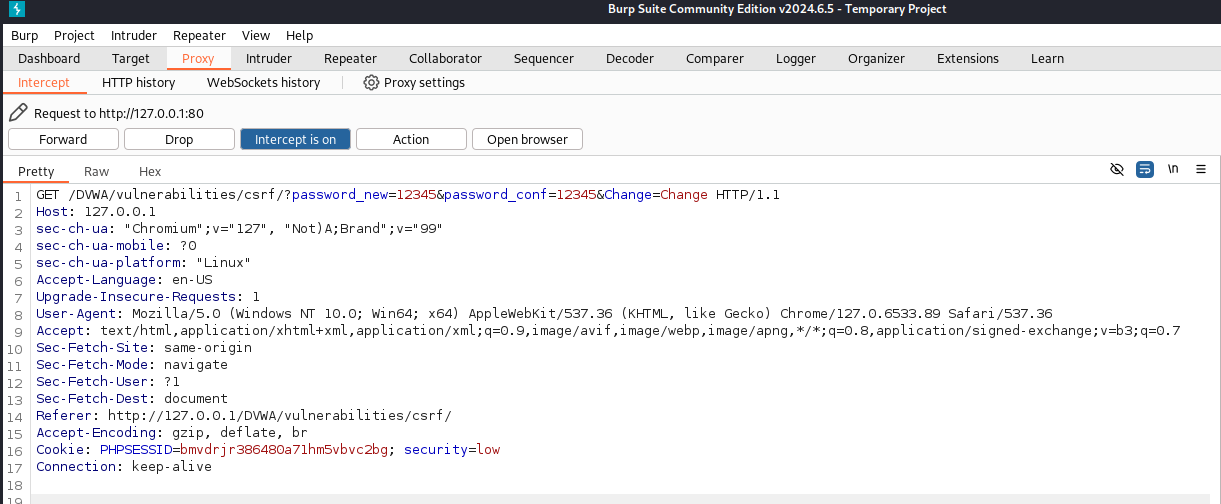The image size is (1221, 504).
Task: Click the sec-ch-ua-platform "Linux" line
Action: coord(143,262)
